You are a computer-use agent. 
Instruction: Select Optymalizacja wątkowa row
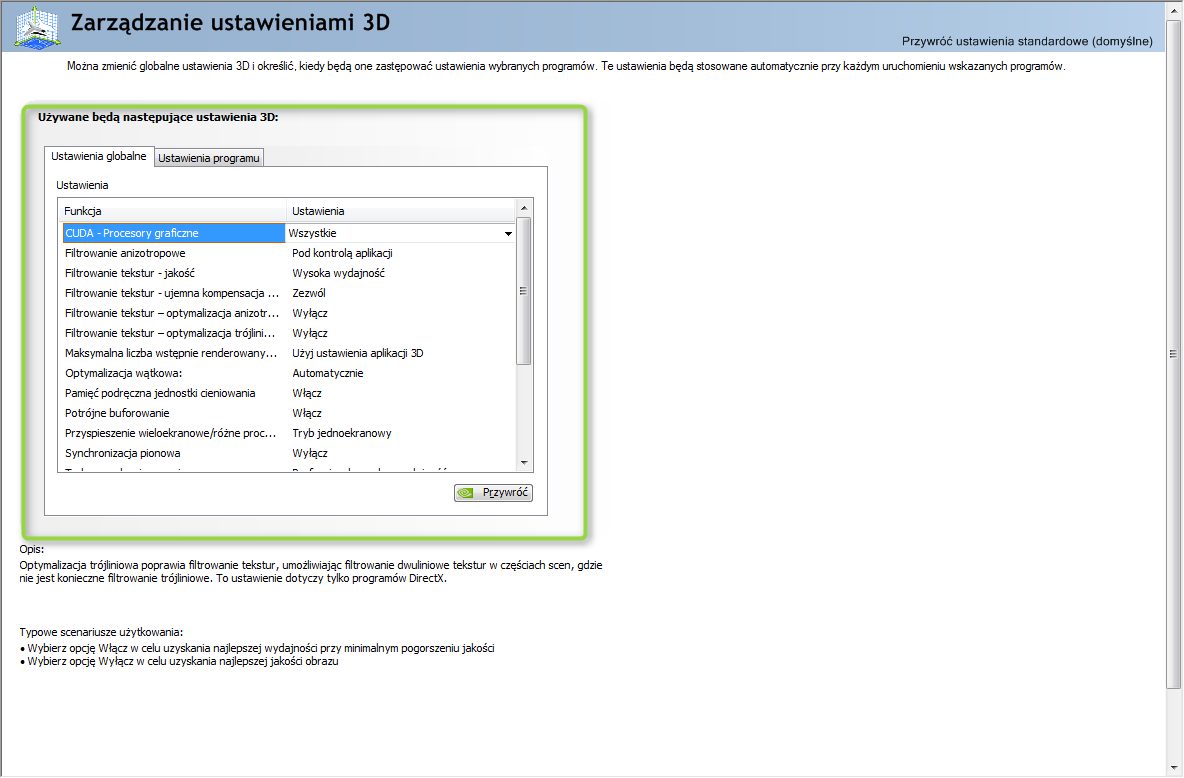tap(288, 373)
